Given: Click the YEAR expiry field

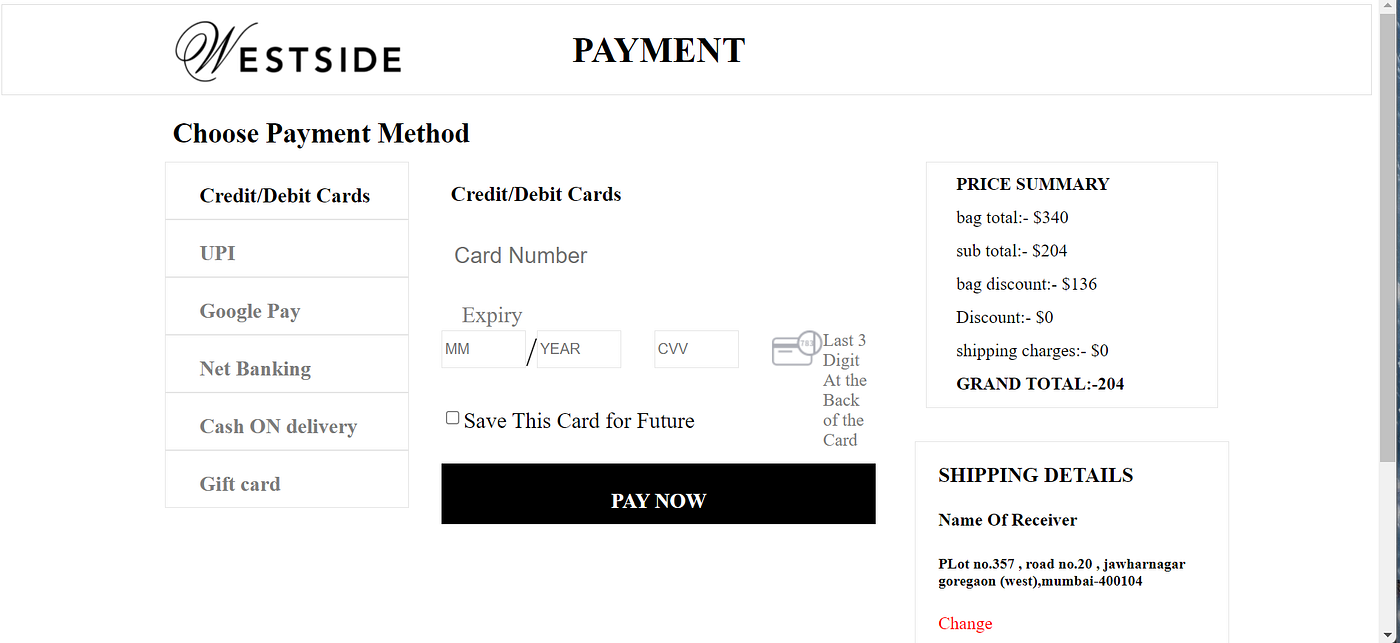Looking at the screenshot, I should point(579,349).
